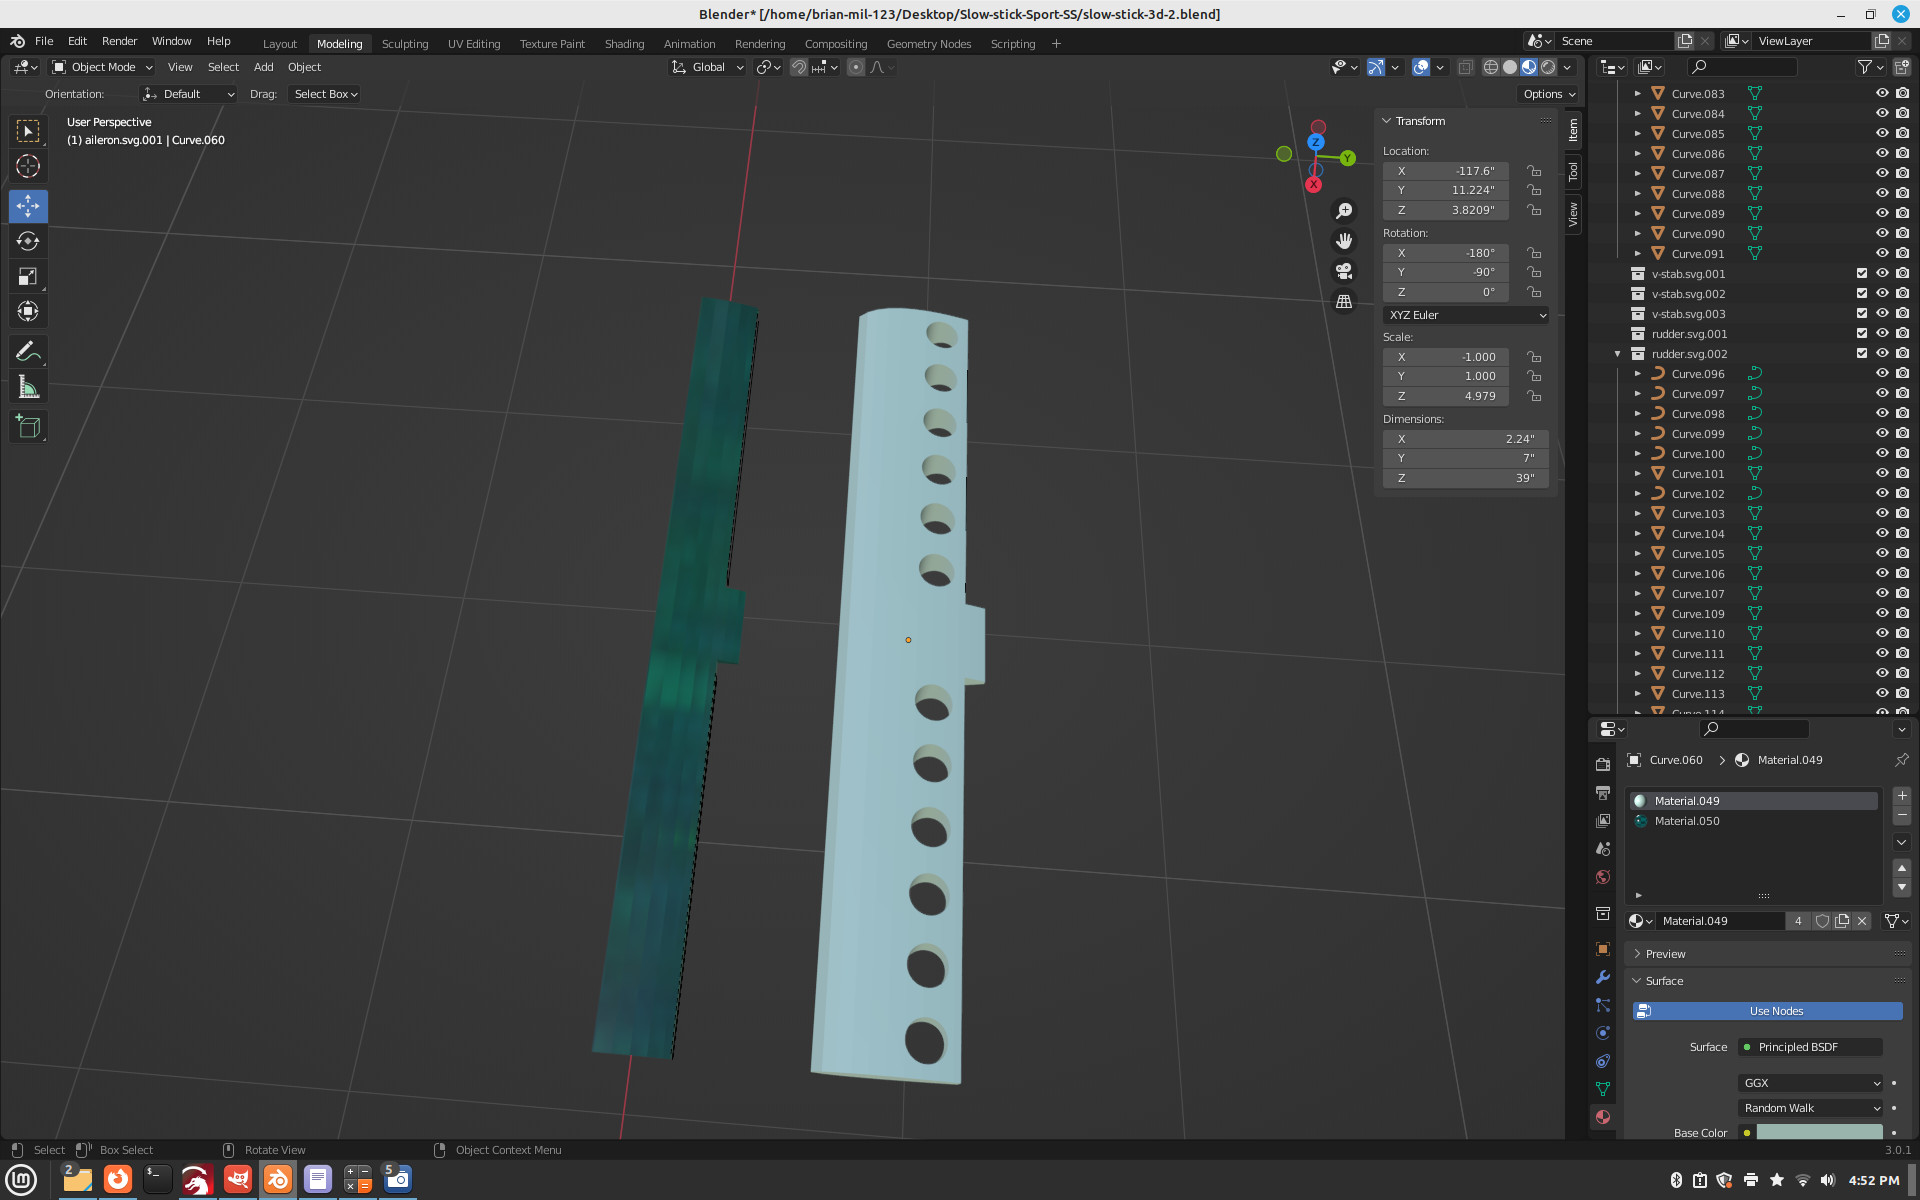Switch to rendered viewport shading
The image size is (1920, 1200).
(1548, 67)
